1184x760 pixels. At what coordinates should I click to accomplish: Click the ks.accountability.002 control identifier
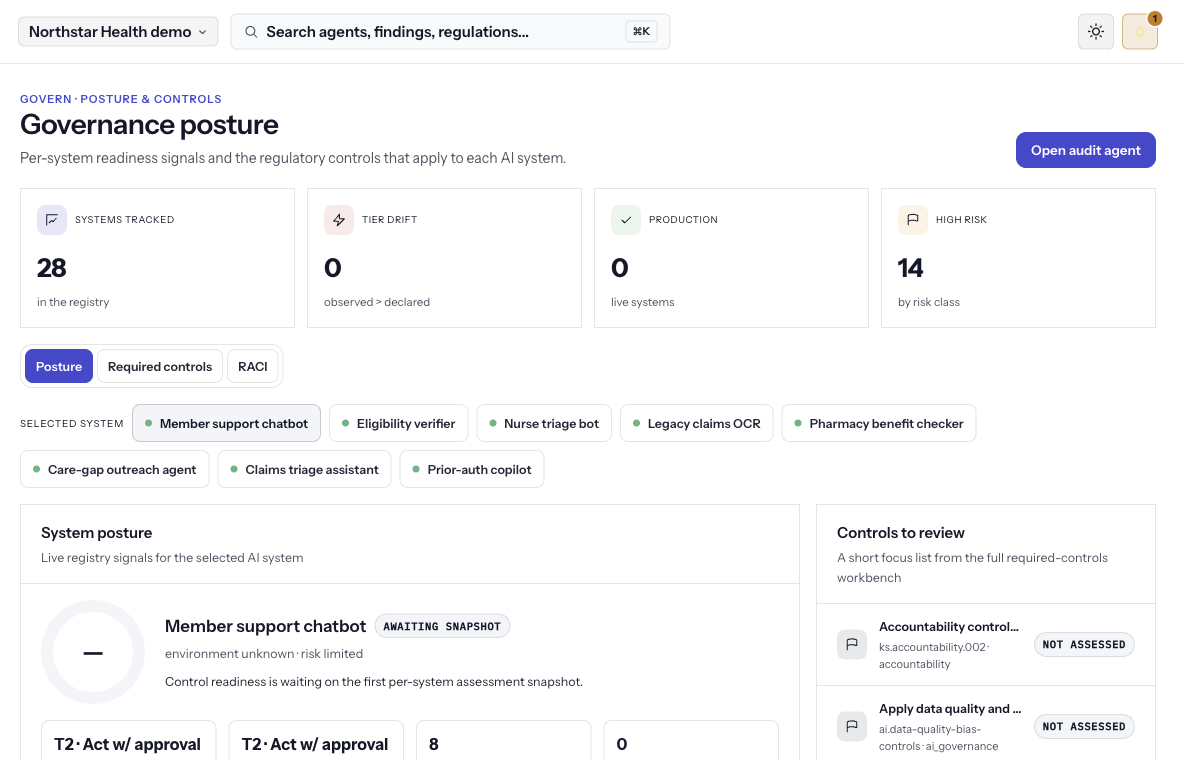[933, 647]
